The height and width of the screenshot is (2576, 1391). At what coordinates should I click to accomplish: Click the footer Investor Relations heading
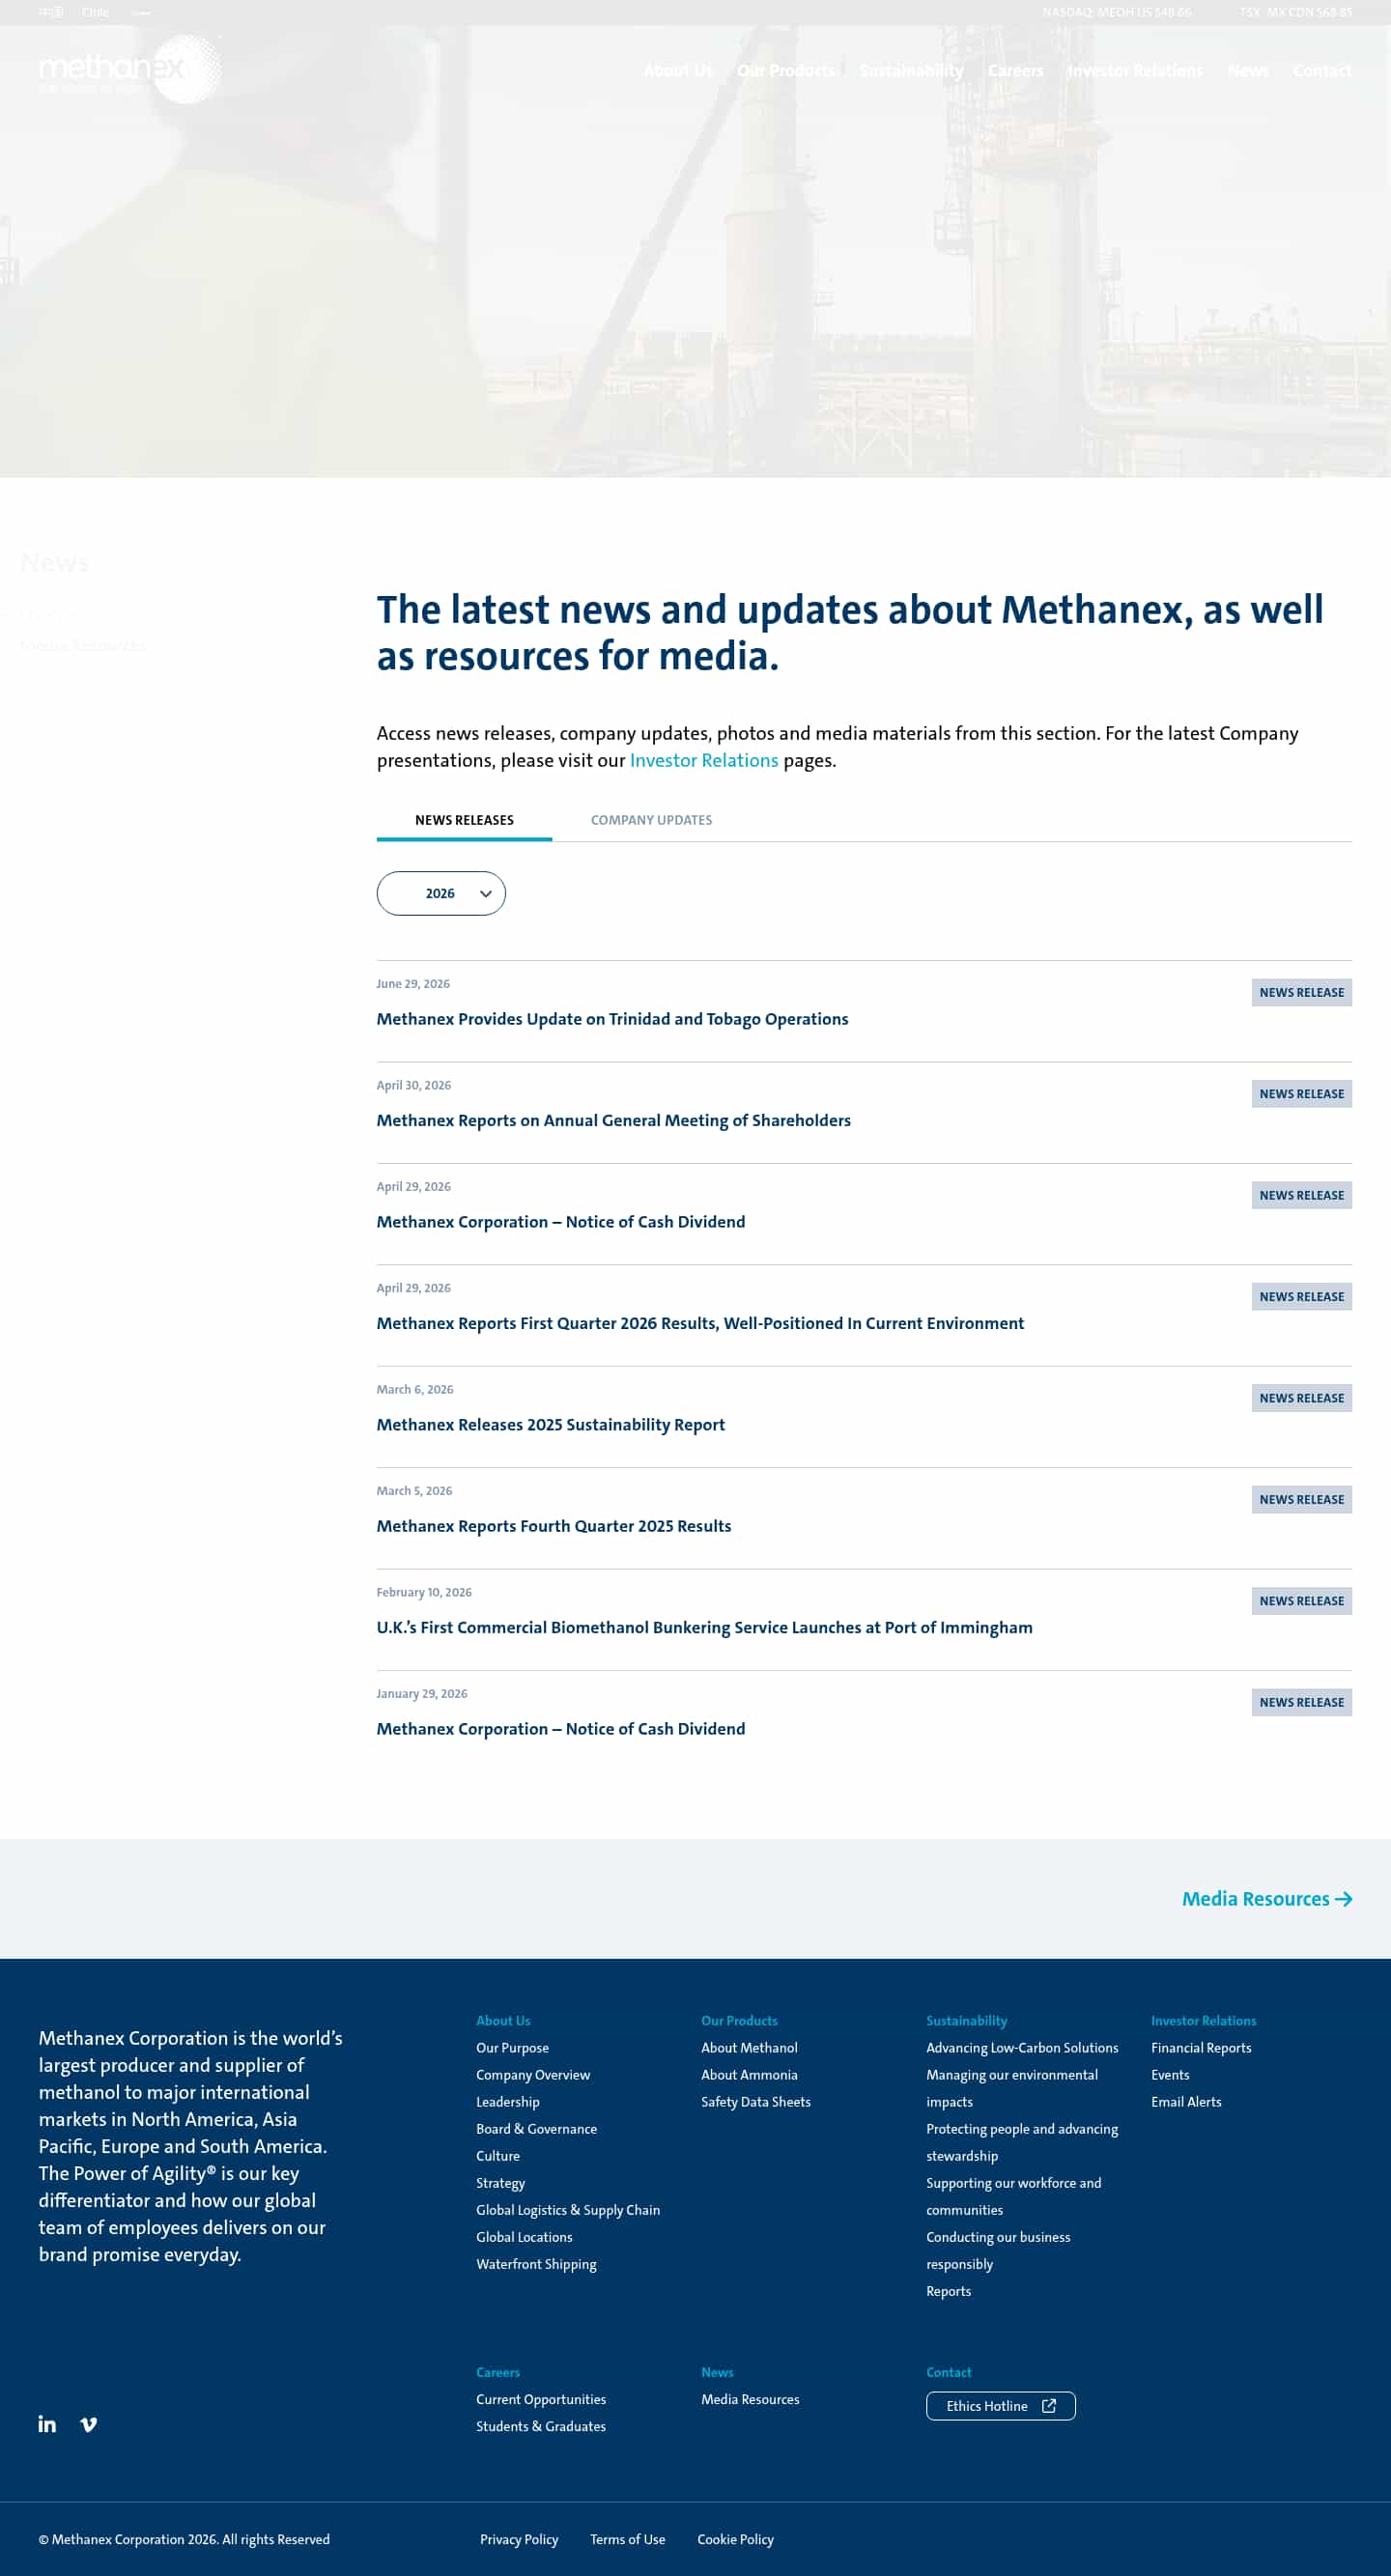[x=1203, y=2021]
